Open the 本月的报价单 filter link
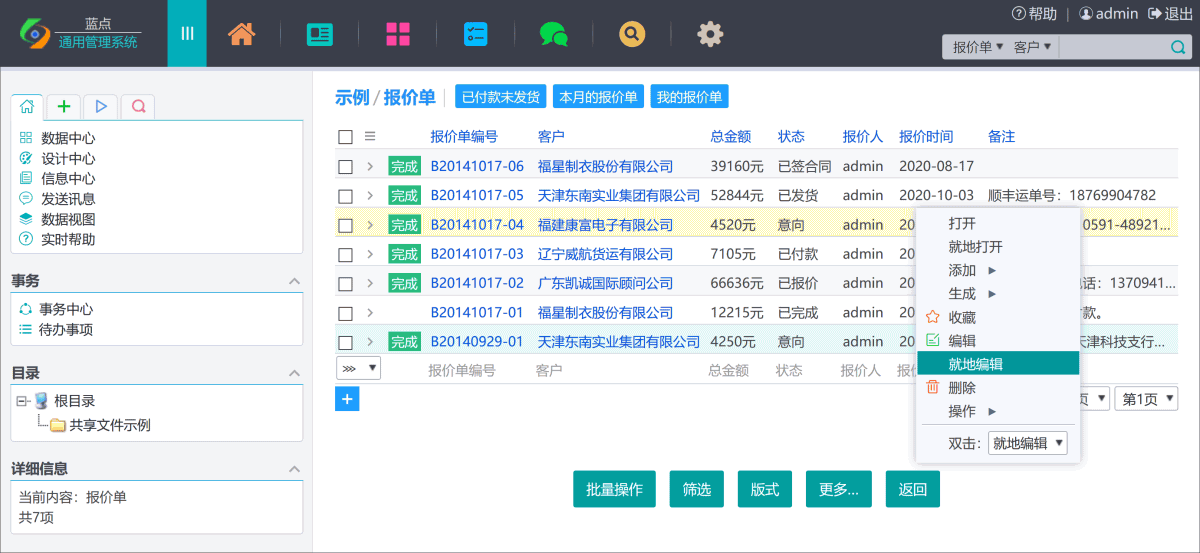This screenshot has height=553, width=1200. point(598,97)
